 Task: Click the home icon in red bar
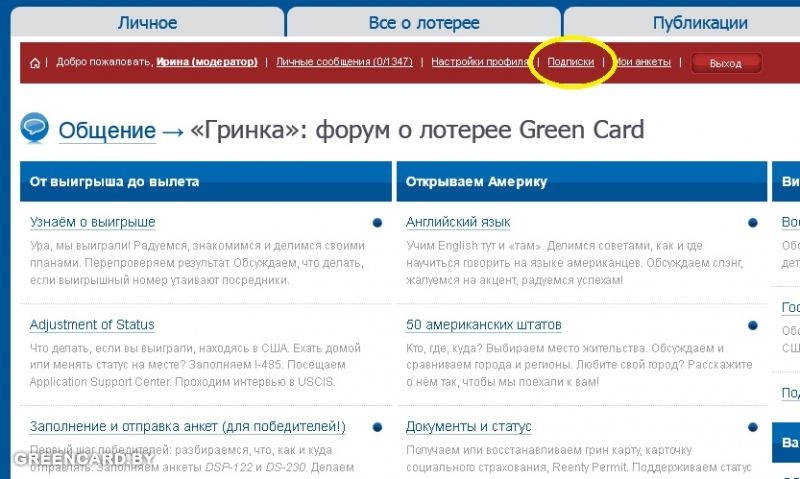point(35,63)
